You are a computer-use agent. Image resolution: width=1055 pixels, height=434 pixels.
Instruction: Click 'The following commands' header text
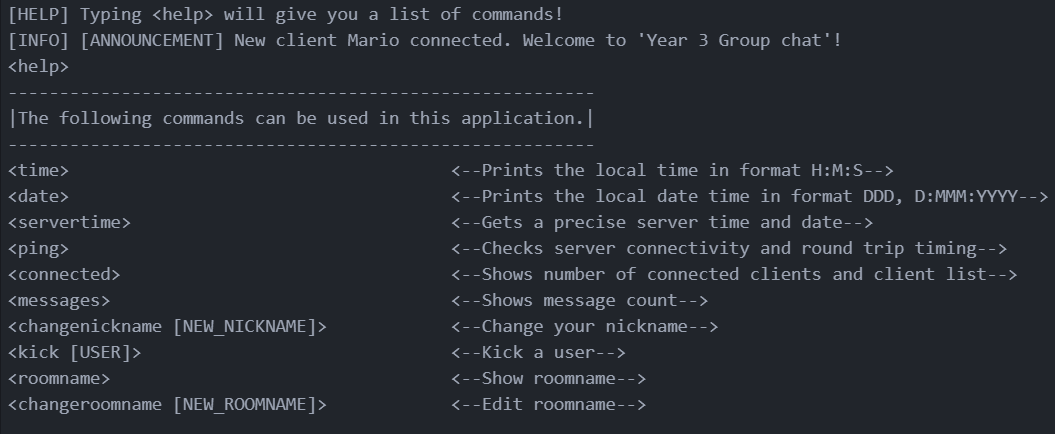pos(301,119)
